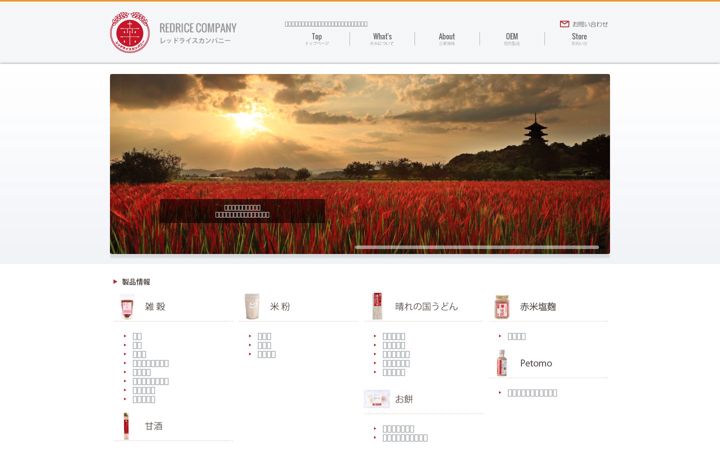Click the red rice field hero image
The image size is (720, 450).
click(360, 164)
